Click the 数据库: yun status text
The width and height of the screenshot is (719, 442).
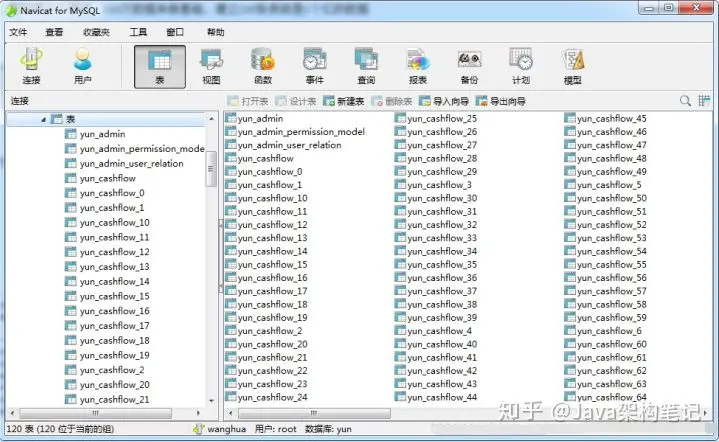328,430
